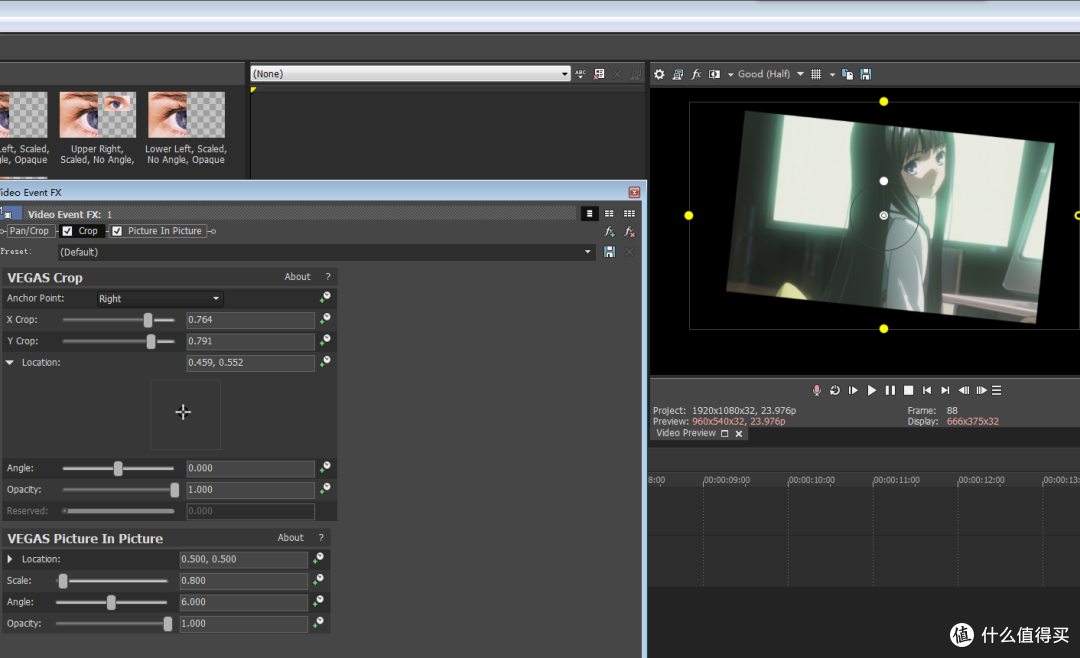The image size is (1080, 658).
Task: Start playback with Play button
Action: (x=871, y=391)
